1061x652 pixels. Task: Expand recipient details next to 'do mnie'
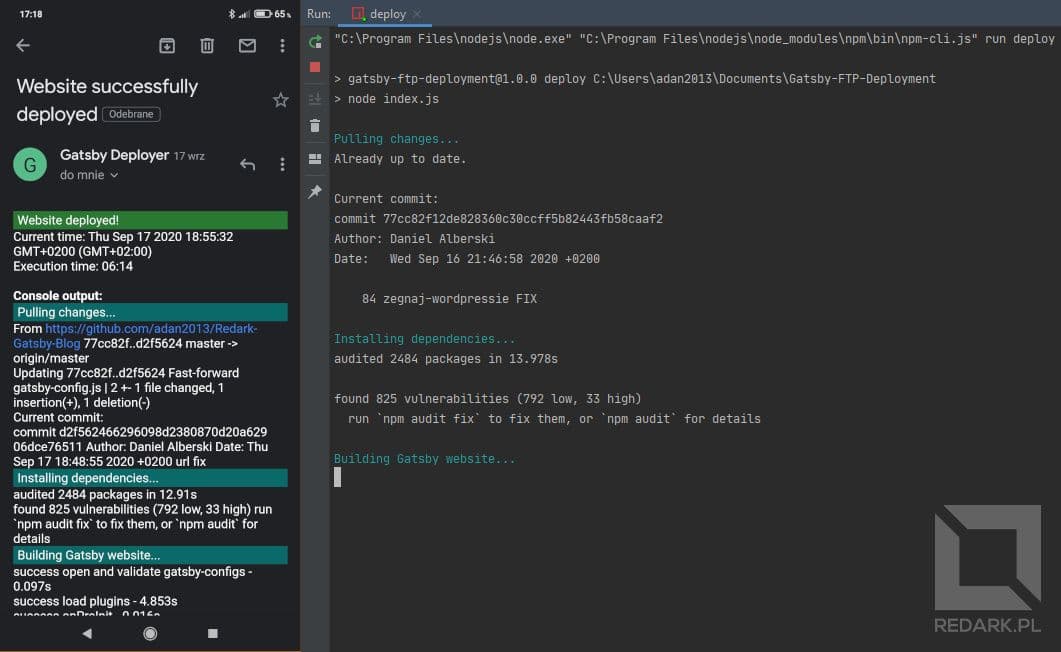pyautogui.click(x=114, y=175)
